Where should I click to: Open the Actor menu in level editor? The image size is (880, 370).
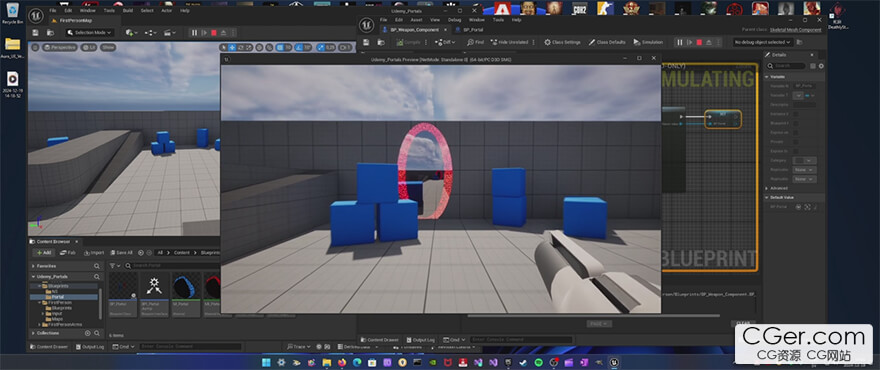(x=167, y=11)
